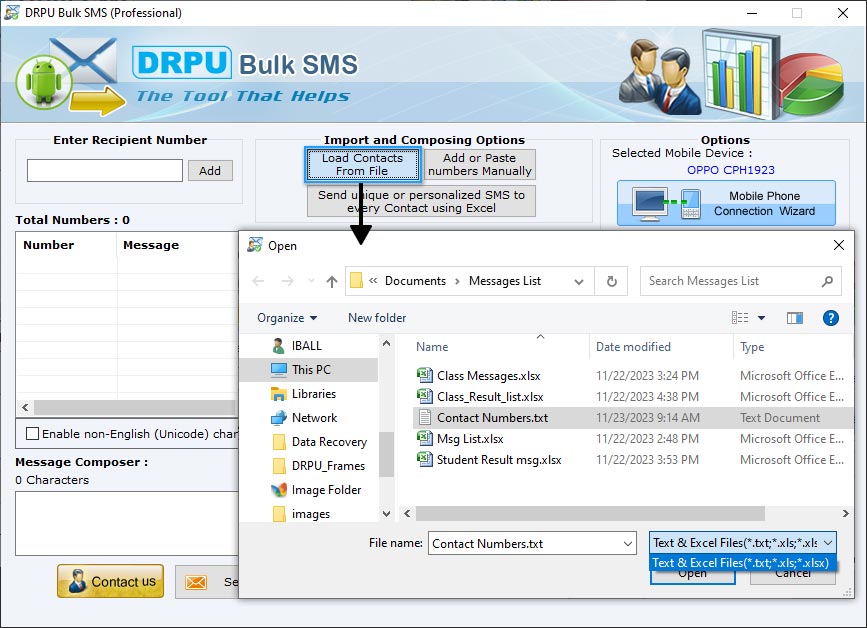This screenshot has height=628, width=867.
Task: Toggle the preview pane icon
Action: (x=795, y=318)
